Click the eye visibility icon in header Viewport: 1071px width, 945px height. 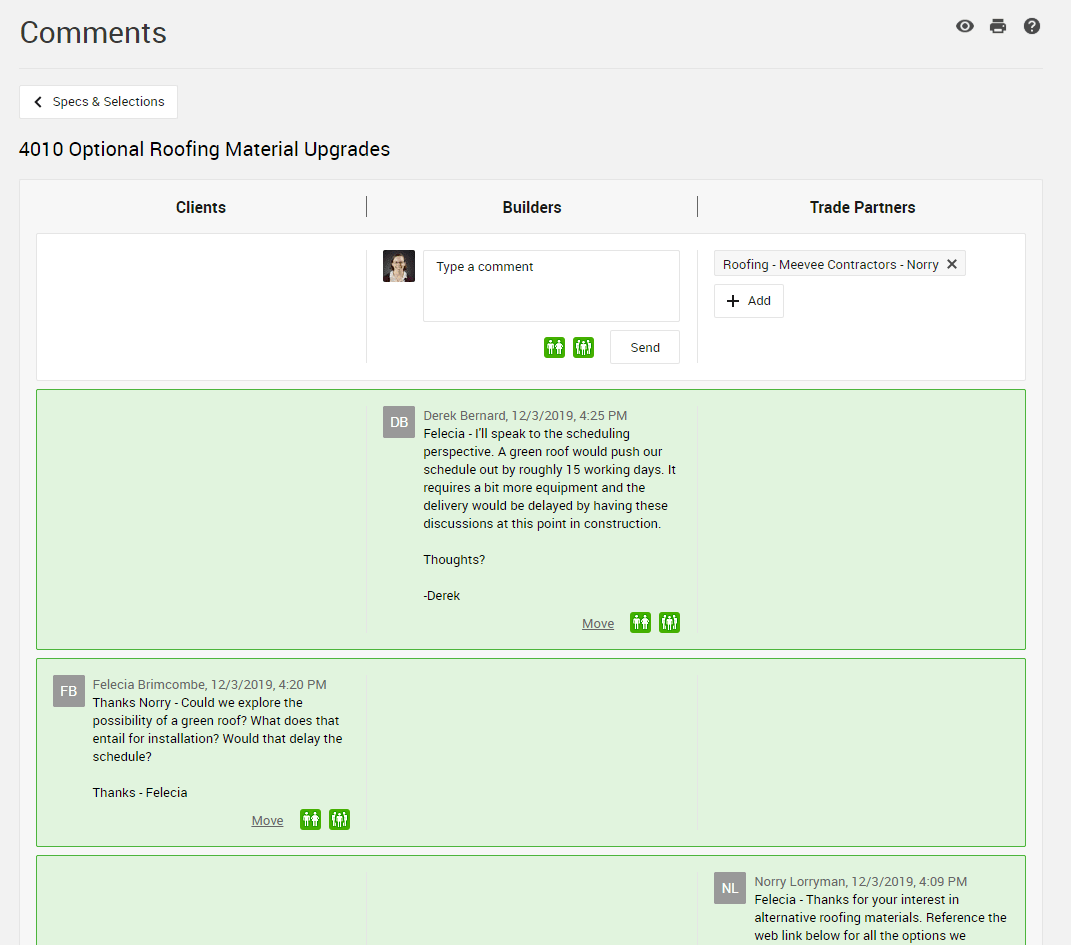pos(965,26)
